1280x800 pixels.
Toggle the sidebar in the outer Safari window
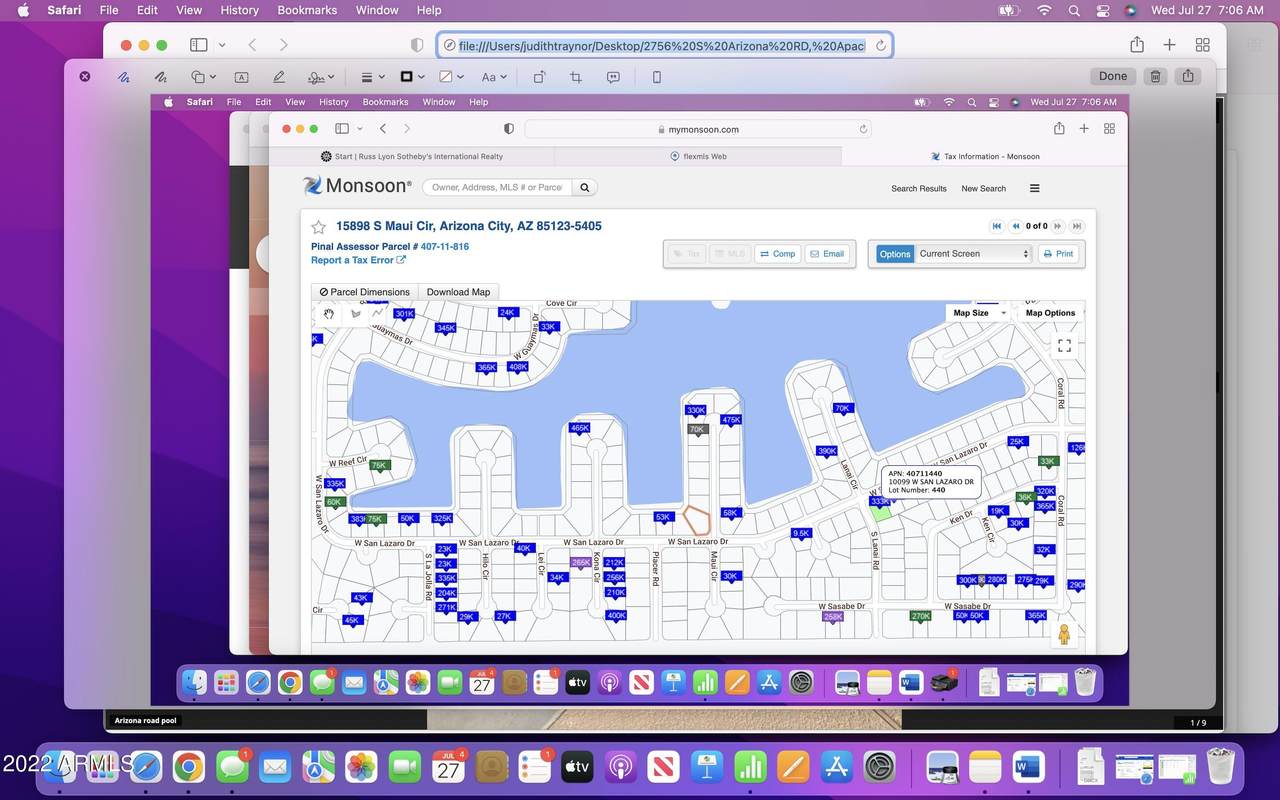[199, 45]
